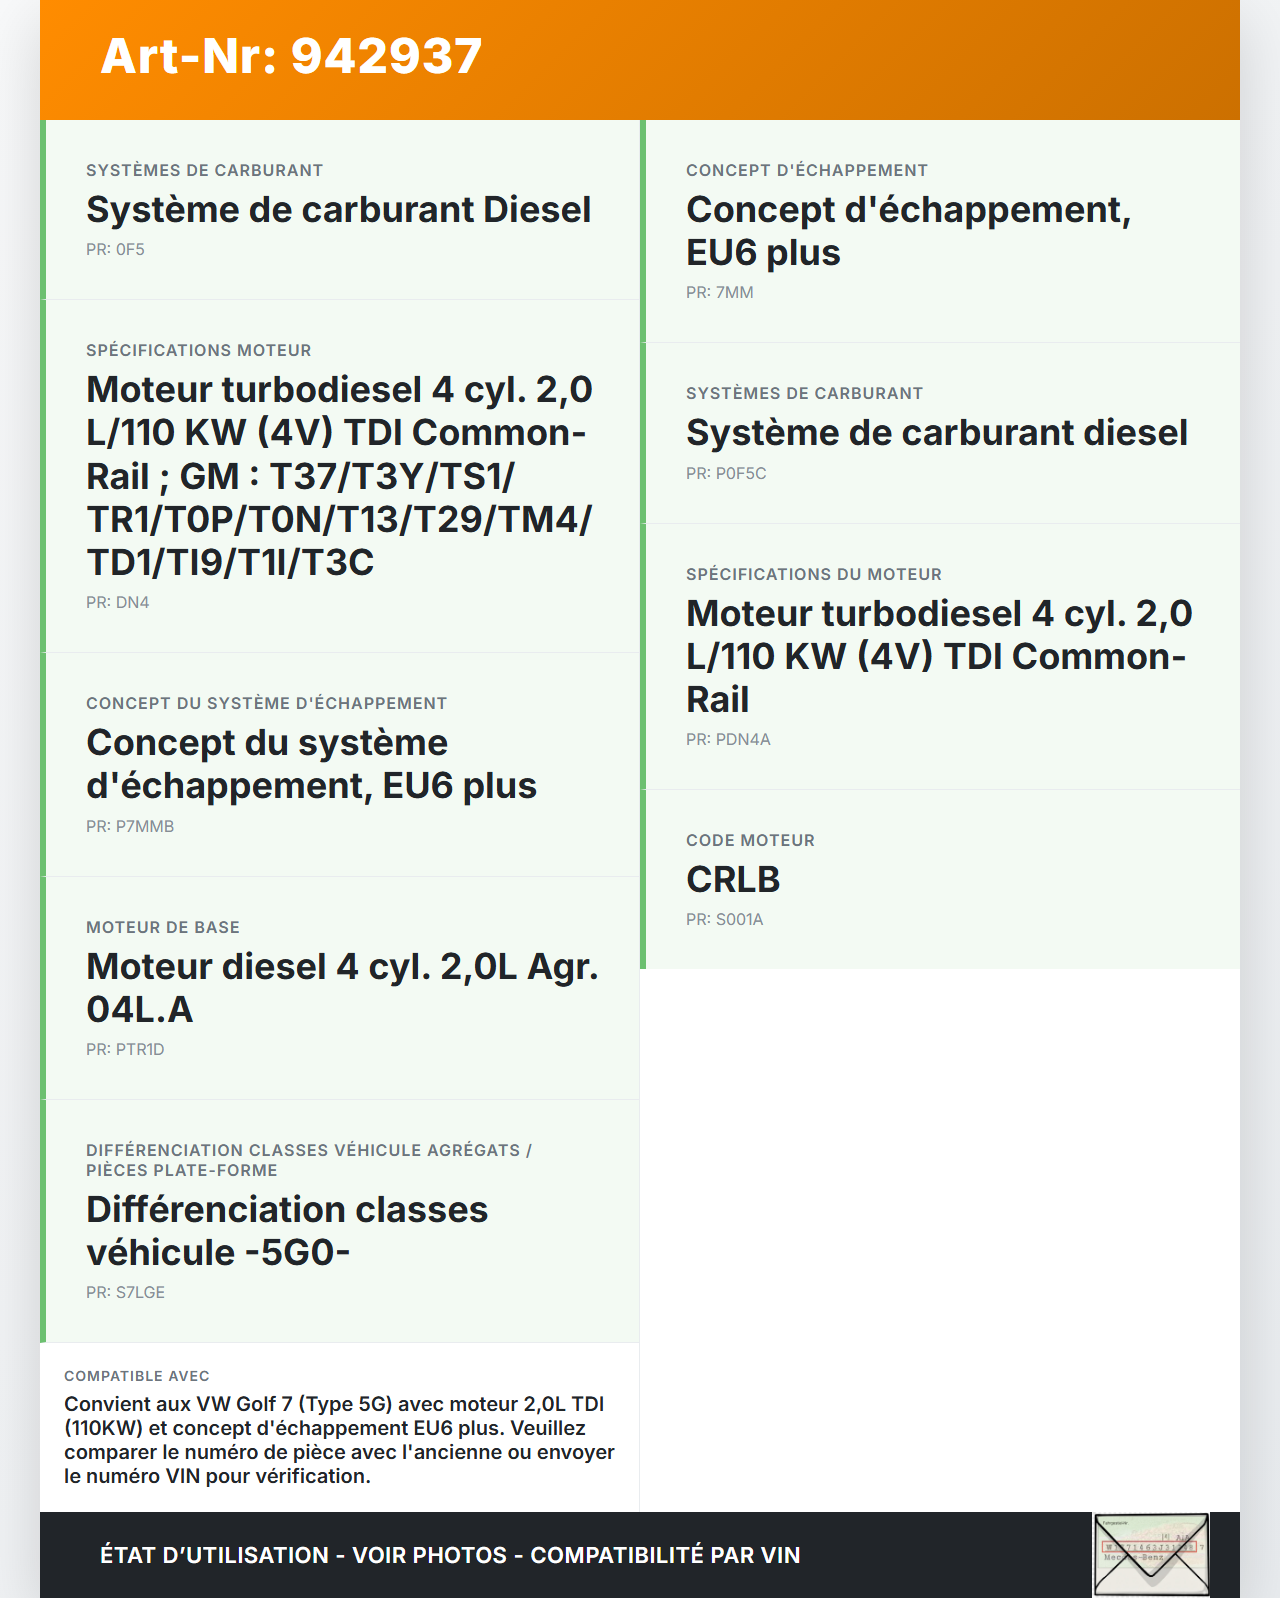The width and height of the screenshot is (1280, 1599).
Task: Click the Art-Nr: 942937 header title
Action: (291, 56)
